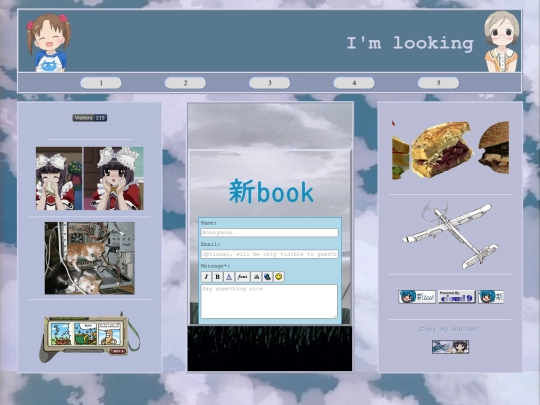This screenshot has height=405, width=540.
Task: Open the underlined A text color button
Action: pos(229,277)
